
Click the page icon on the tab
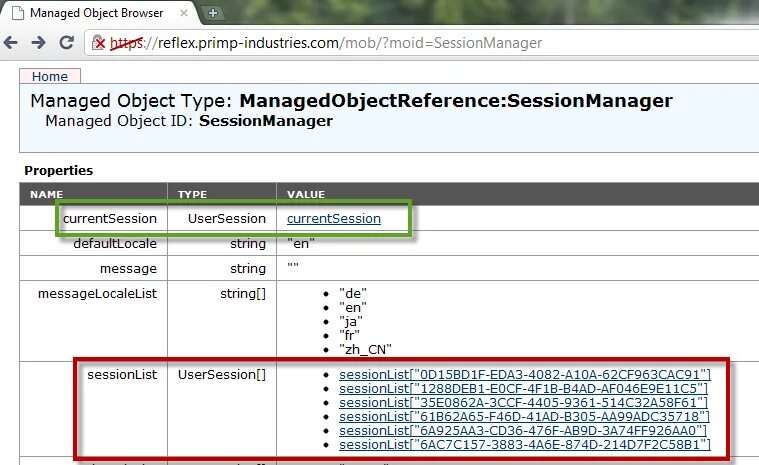[16, 13]
